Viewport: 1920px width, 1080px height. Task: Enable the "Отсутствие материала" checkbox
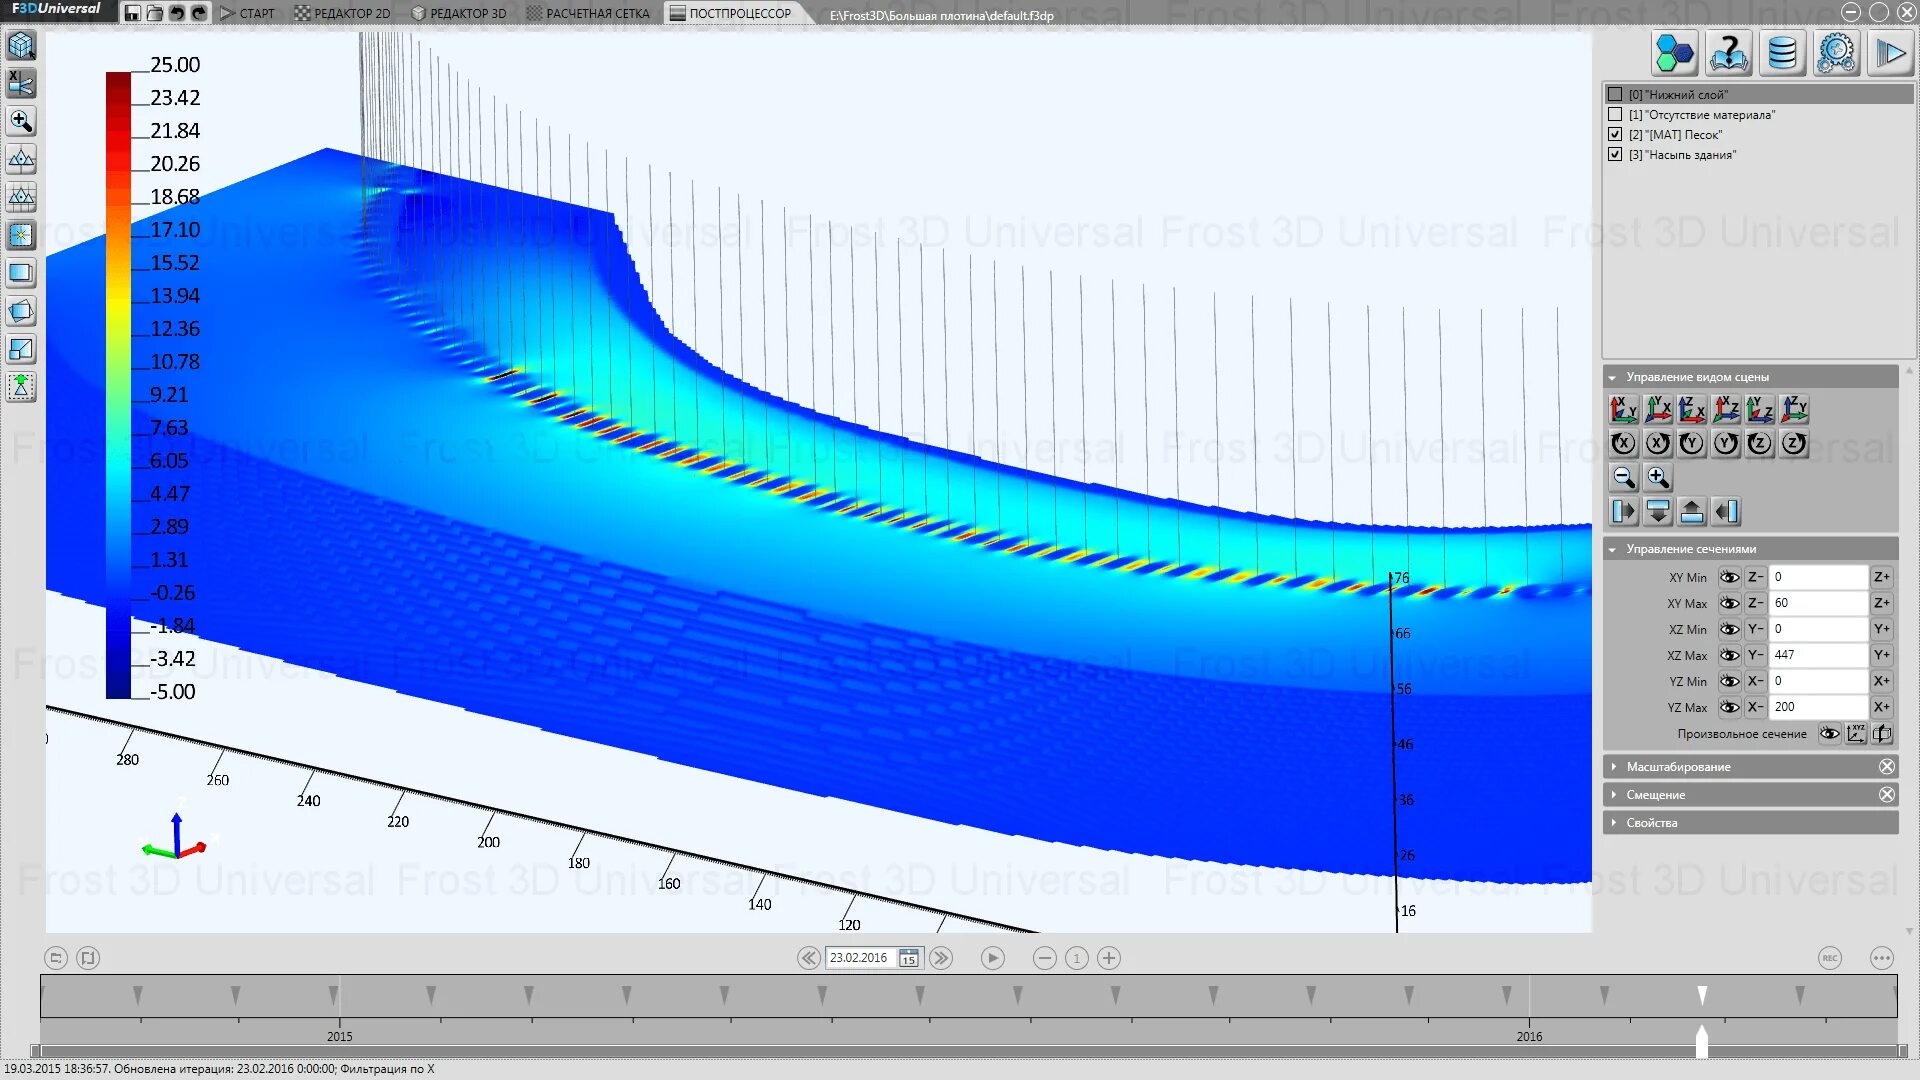coord(1615,114)
